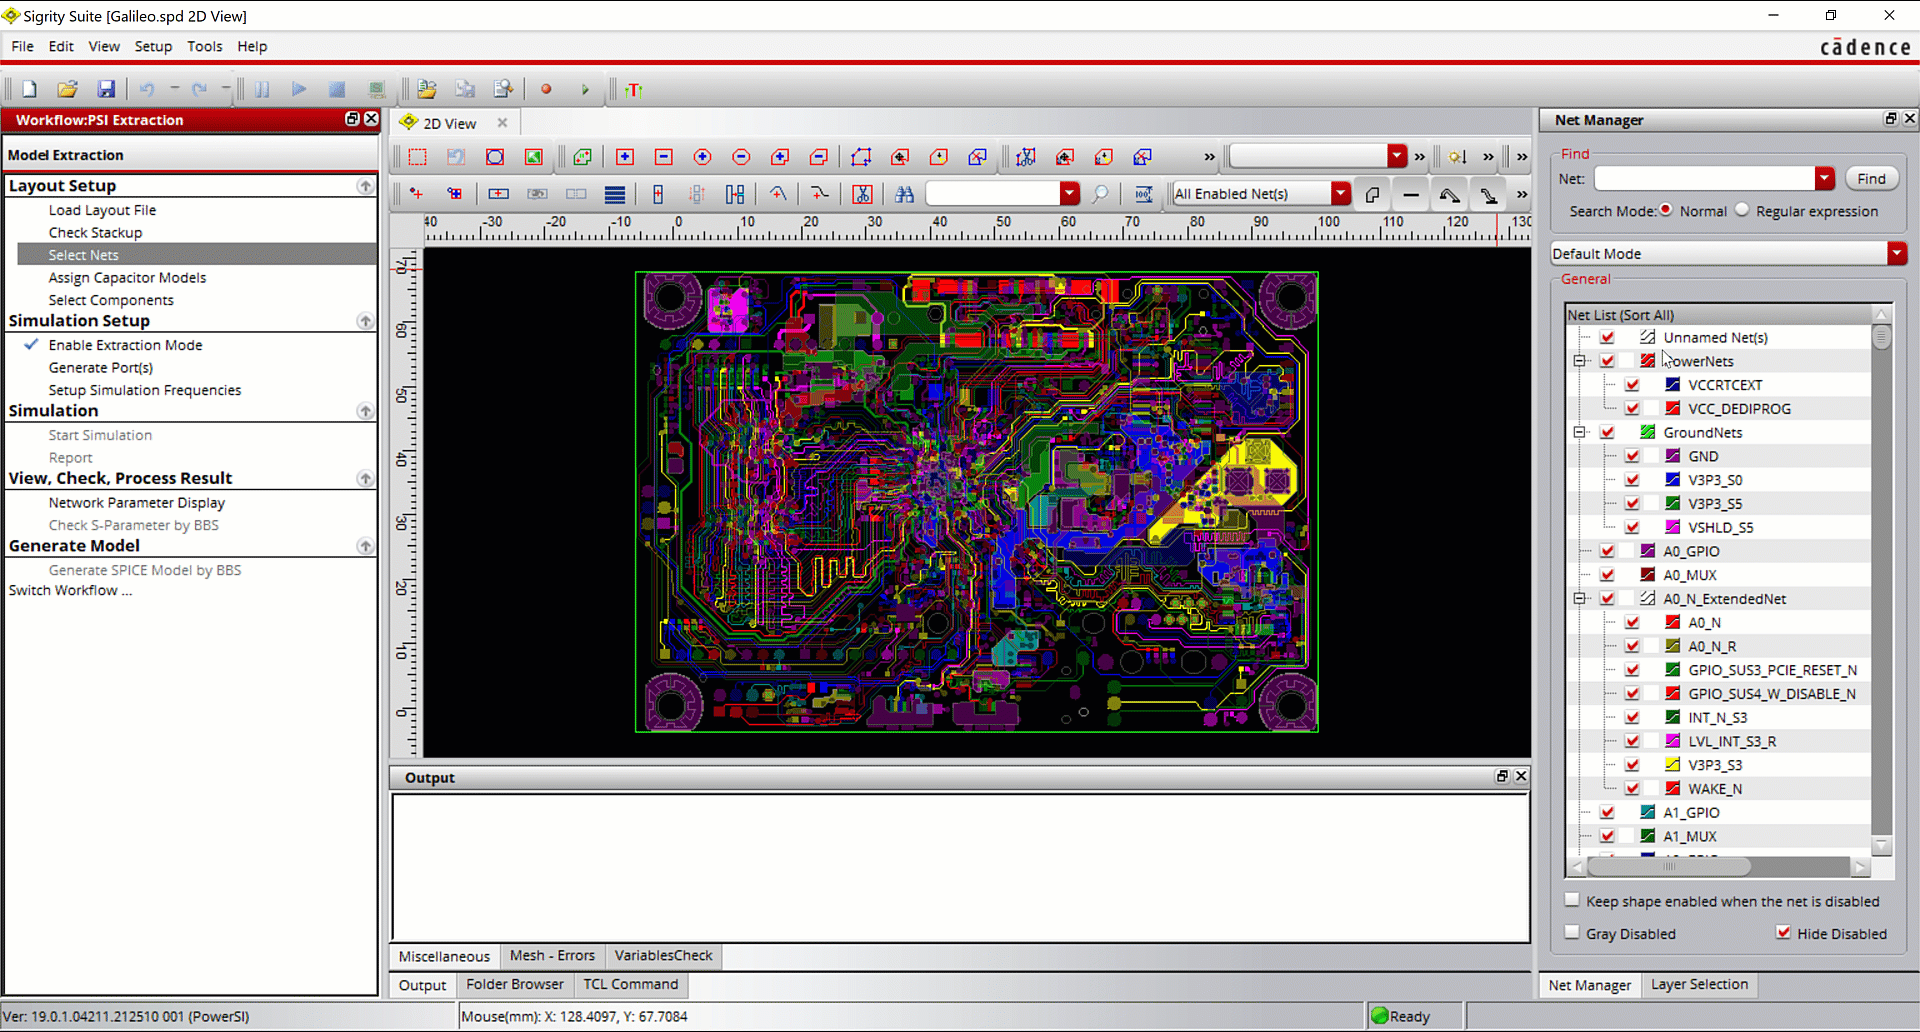This screenshot has height=1032, width=1920.
Task: Open the Default Mode dropdown
Action: point(1897,254)
